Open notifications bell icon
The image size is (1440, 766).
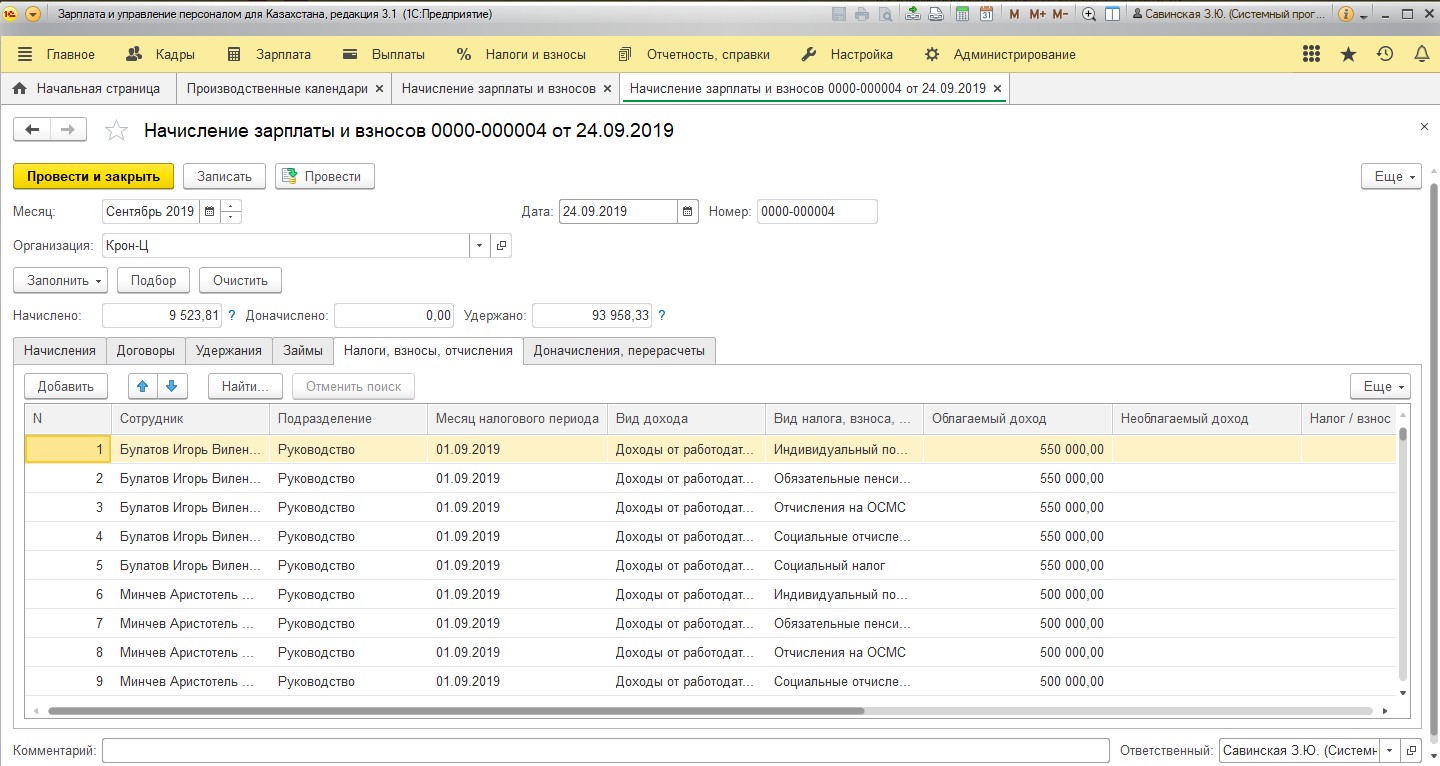point(1421,54)
